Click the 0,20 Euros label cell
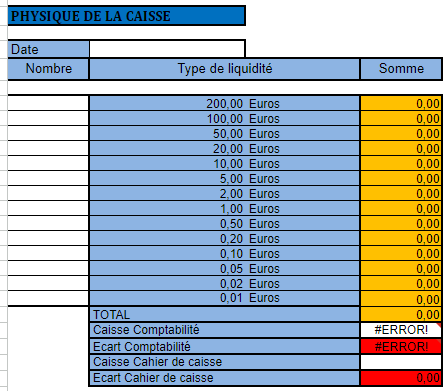The image size is (447, 391). pyautogui.click(x=225, y=238)
